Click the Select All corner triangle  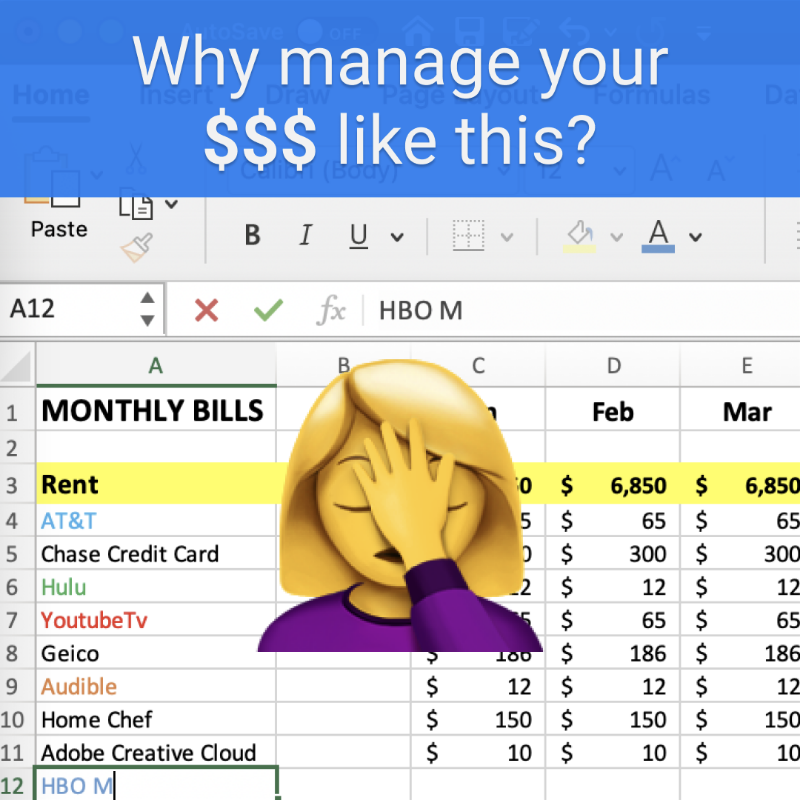[17, 366]
